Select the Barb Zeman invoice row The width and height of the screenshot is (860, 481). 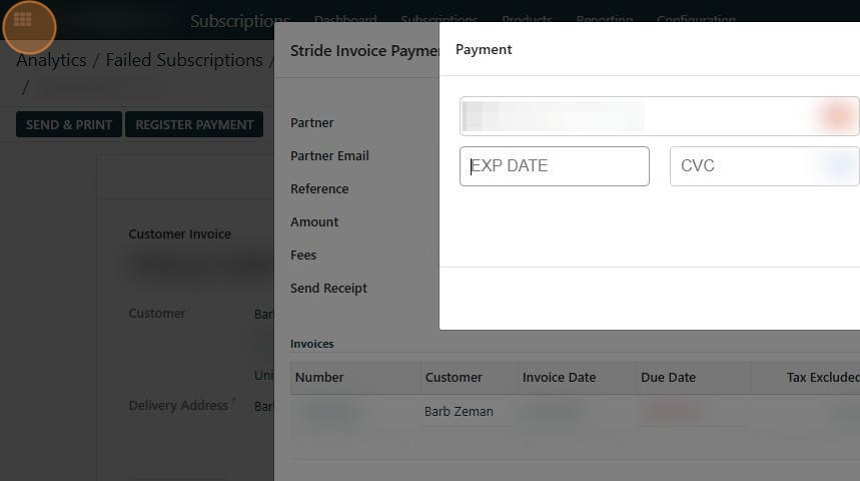459,411
